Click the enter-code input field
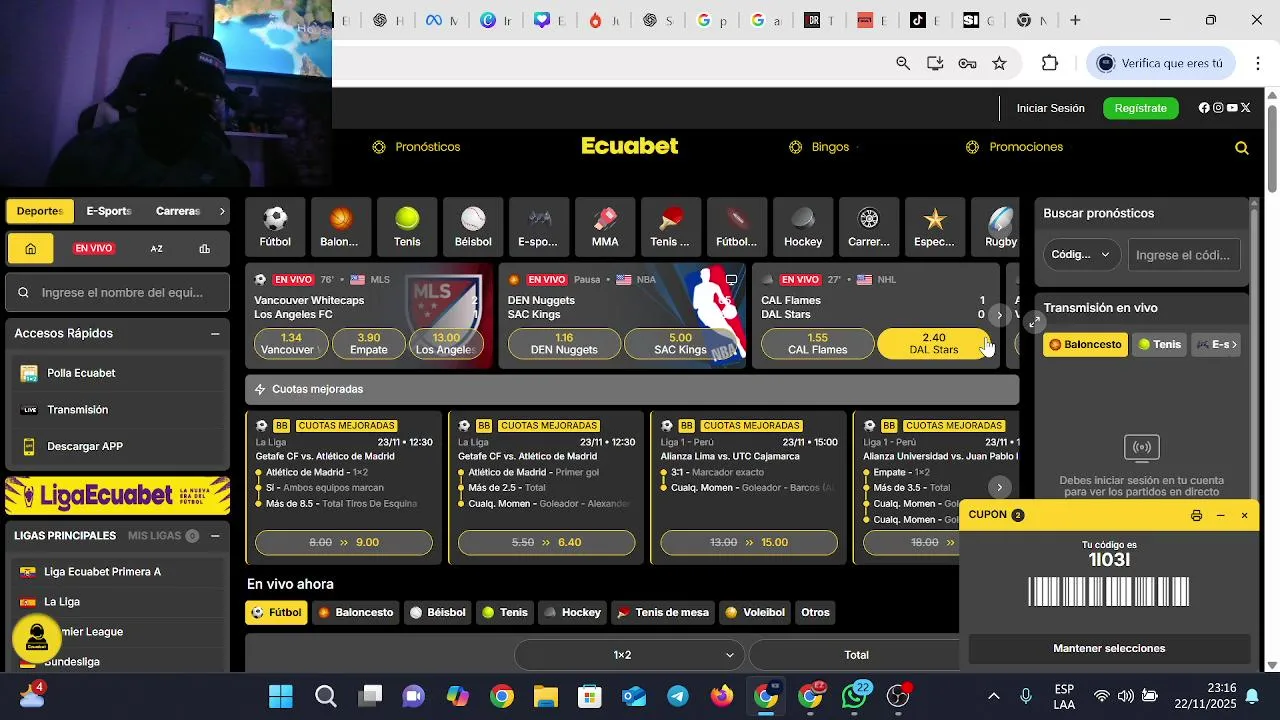 [x=1184, y=254]
